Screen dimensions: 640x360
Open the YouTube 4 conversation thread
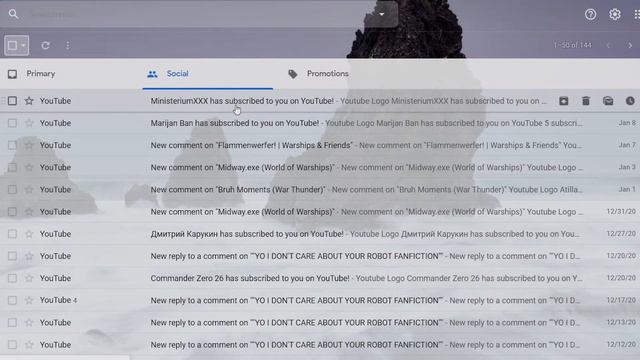pos(320,300)
